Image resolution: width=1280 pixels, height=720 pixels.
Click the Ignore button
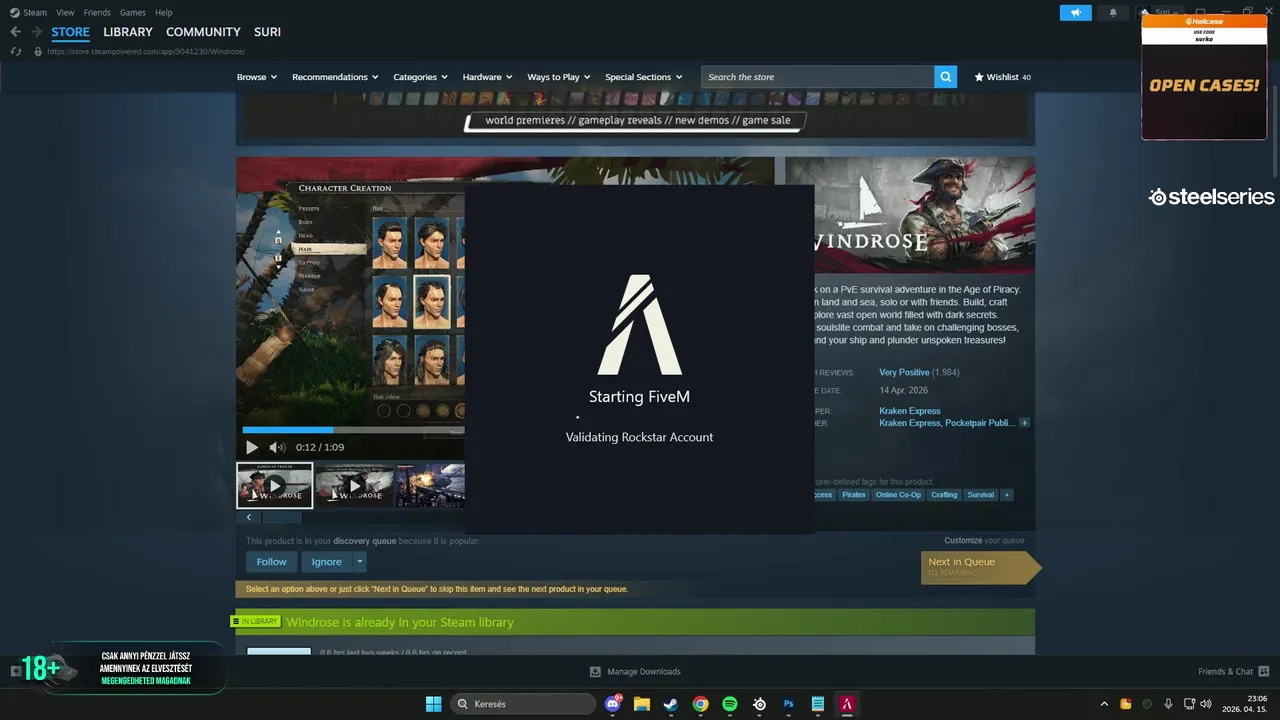pos(326,562)
